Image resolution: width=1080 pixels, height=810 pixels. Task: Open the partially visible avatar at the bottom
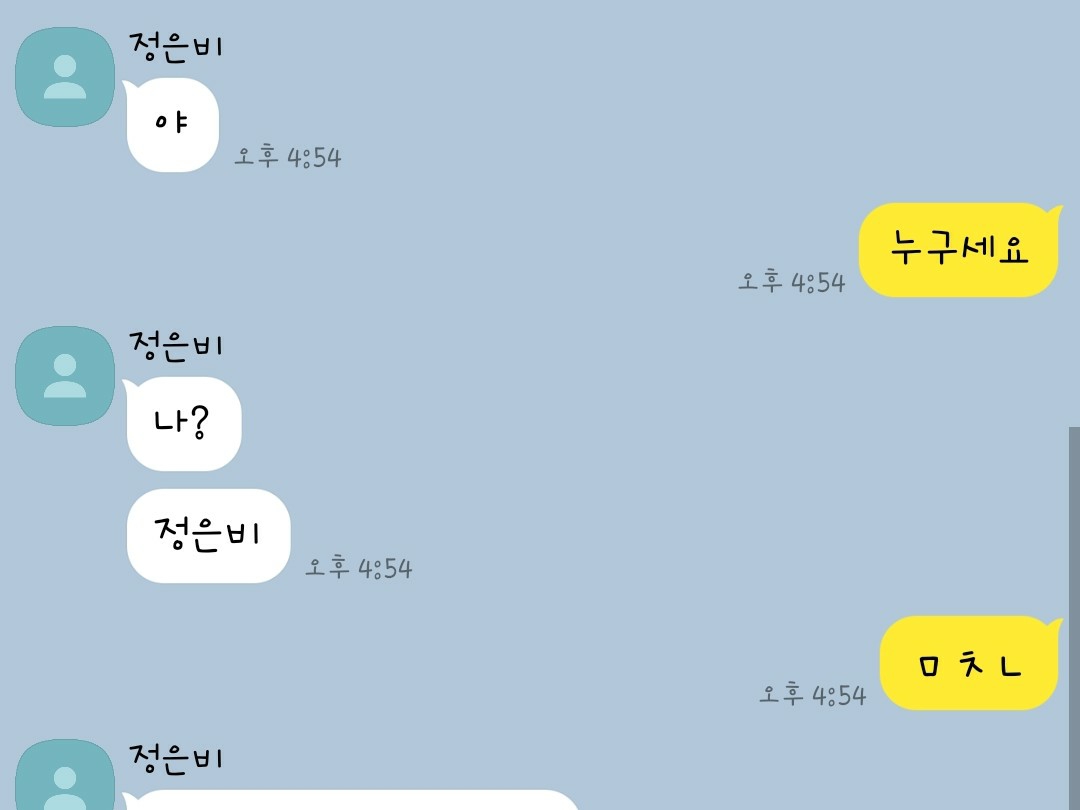(x=65, y=775)
